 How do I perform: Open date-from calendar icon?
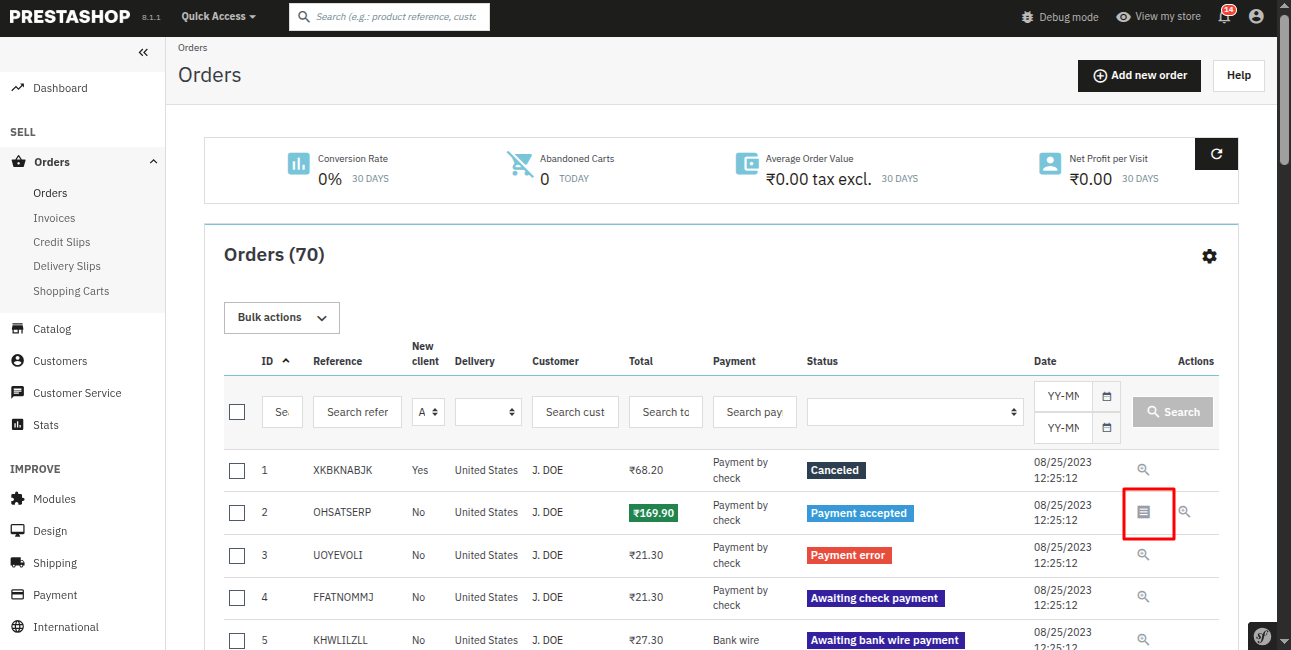coord(1106,396)
